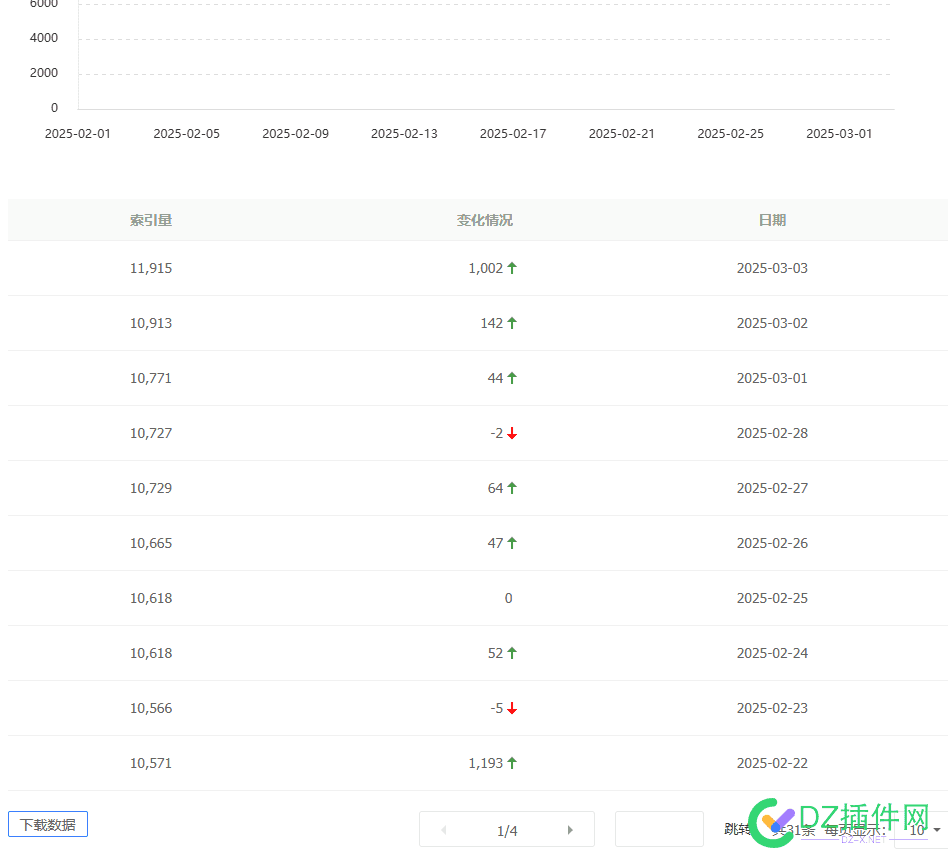Expand the per-page count selector showing 10
Viewport: 948px width, 863px height.
(918, 830)
